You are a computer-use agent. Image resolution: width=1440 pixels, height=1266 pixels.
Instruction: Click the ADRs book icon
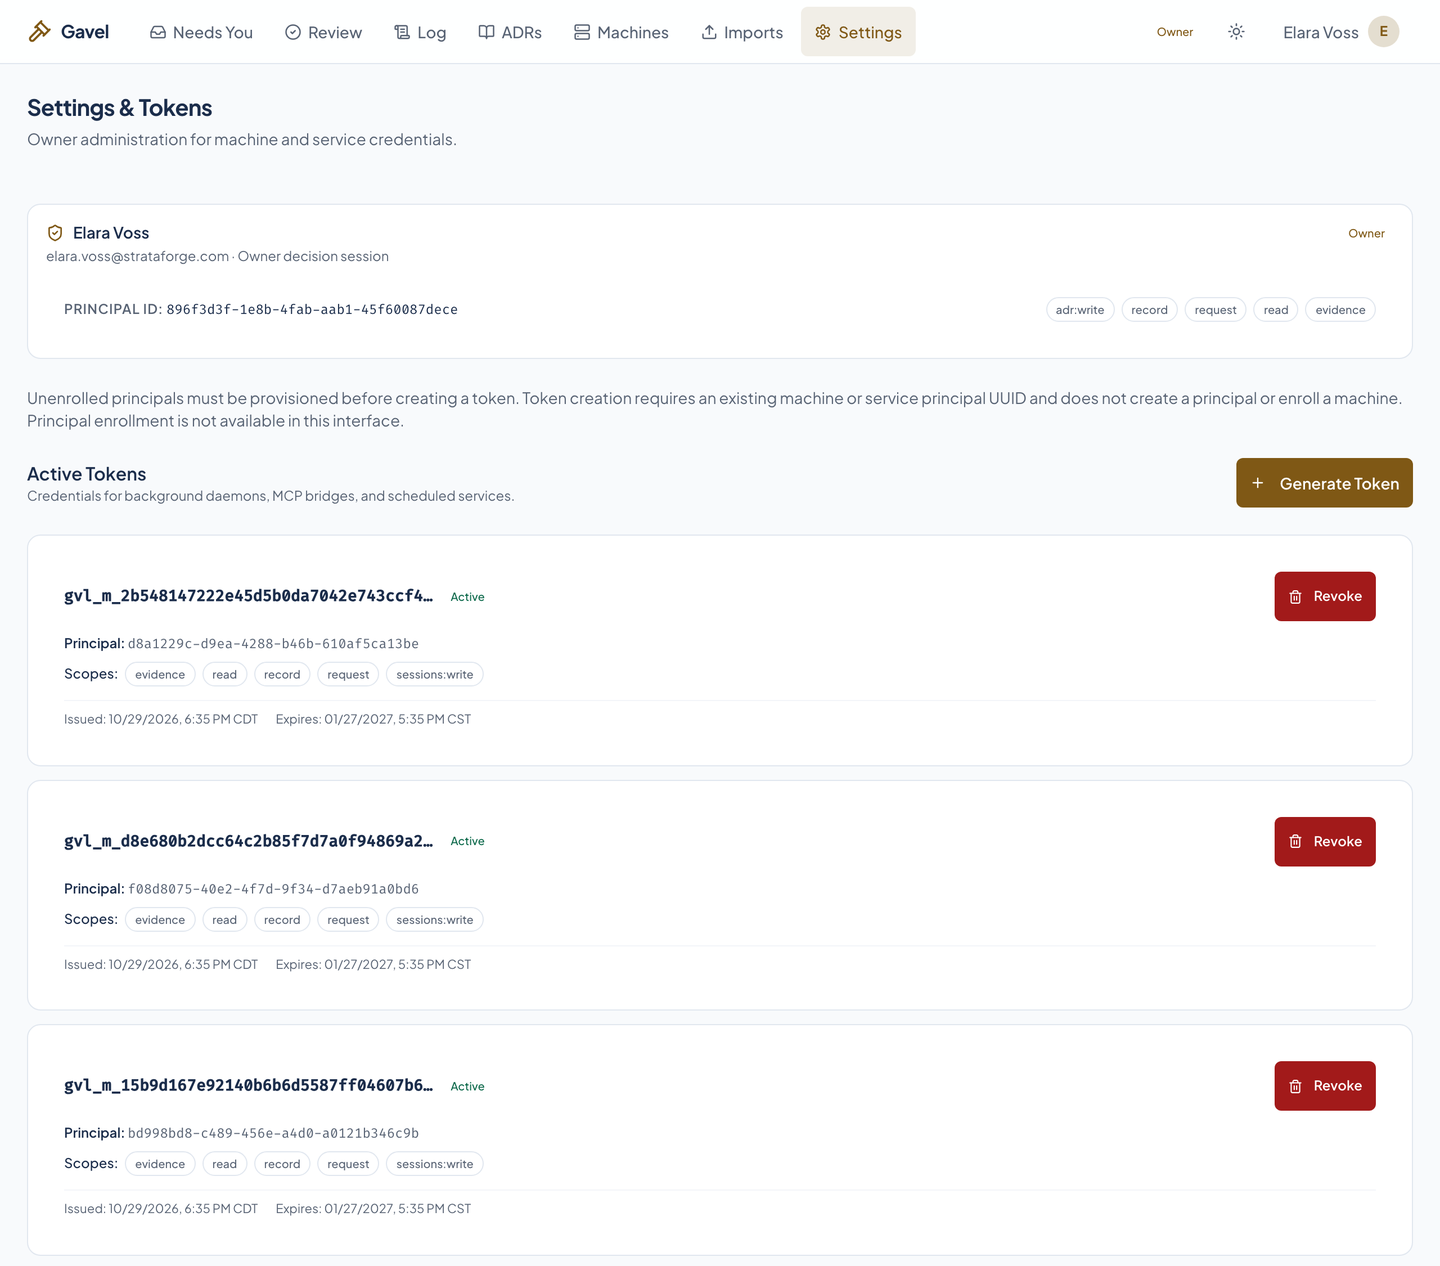pos(487,32)
